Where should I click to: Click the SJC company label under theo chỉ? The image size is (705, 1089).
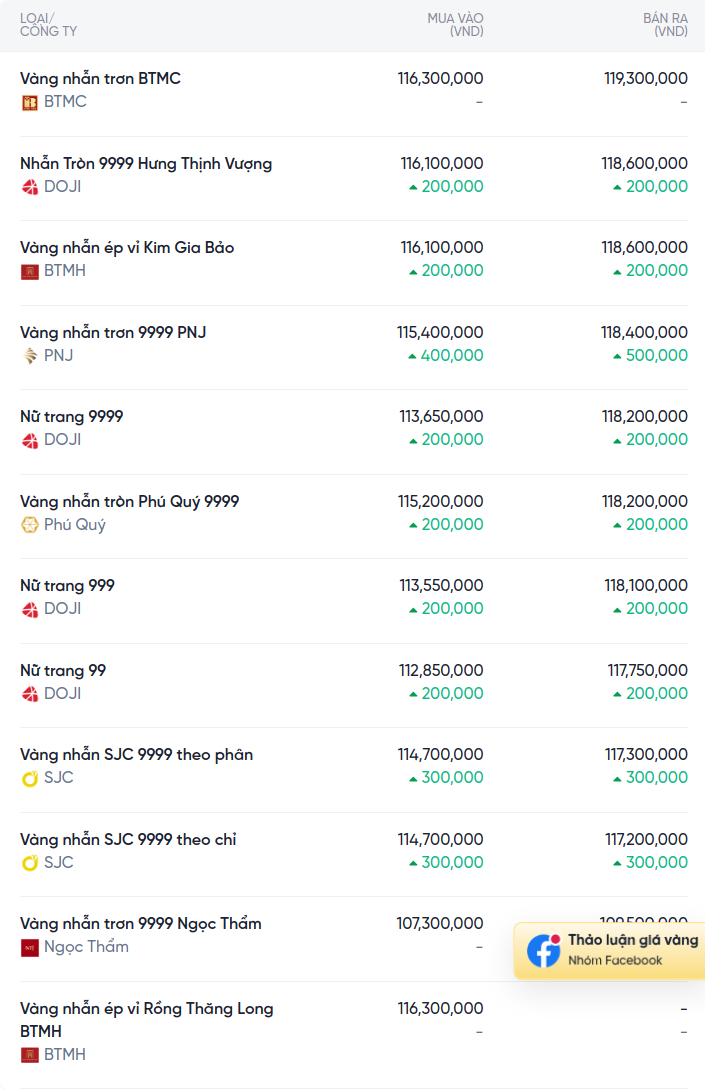58,863
